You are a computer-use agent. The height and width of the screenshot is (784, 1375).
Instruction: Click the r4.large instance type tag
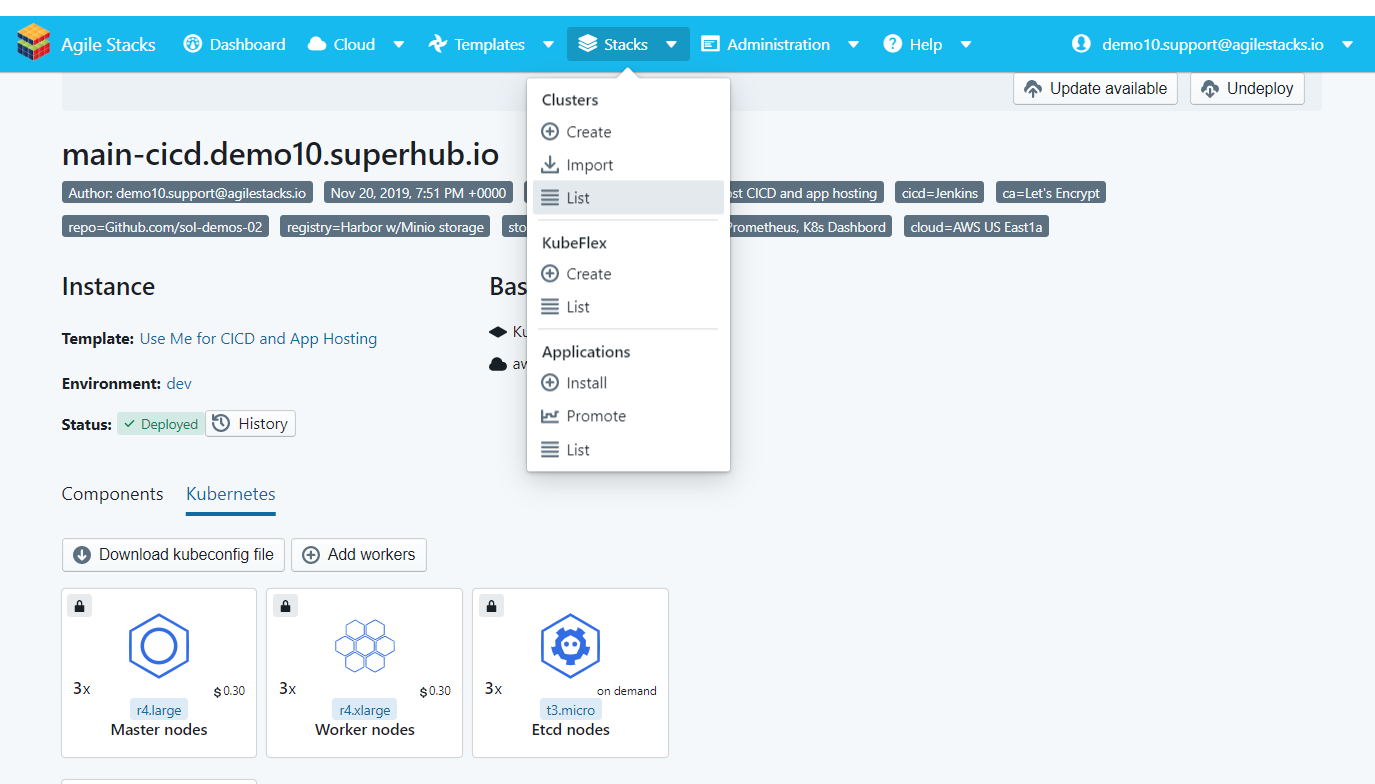pyautogui.click(x=159, y=710)
